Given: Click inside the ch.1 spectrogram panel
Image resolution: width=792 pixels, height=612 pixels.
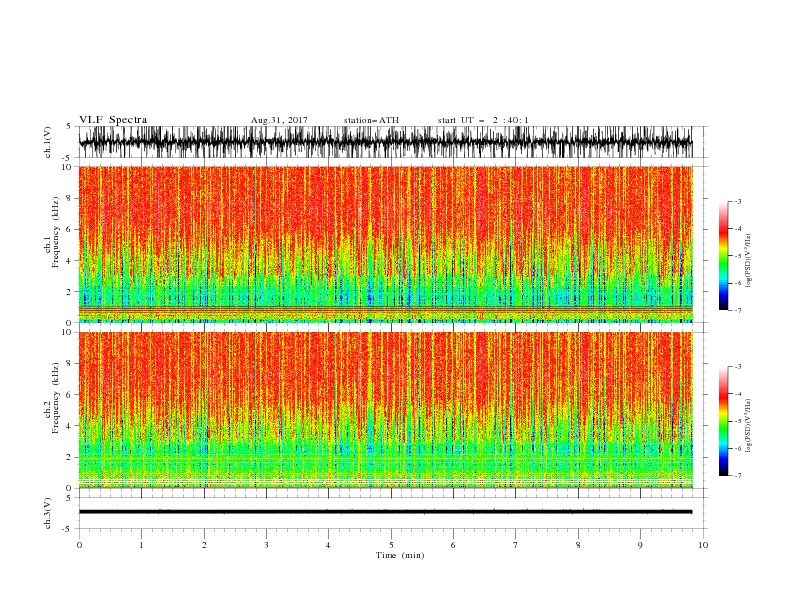Looking at the screenshot, I should click(385, 244).
